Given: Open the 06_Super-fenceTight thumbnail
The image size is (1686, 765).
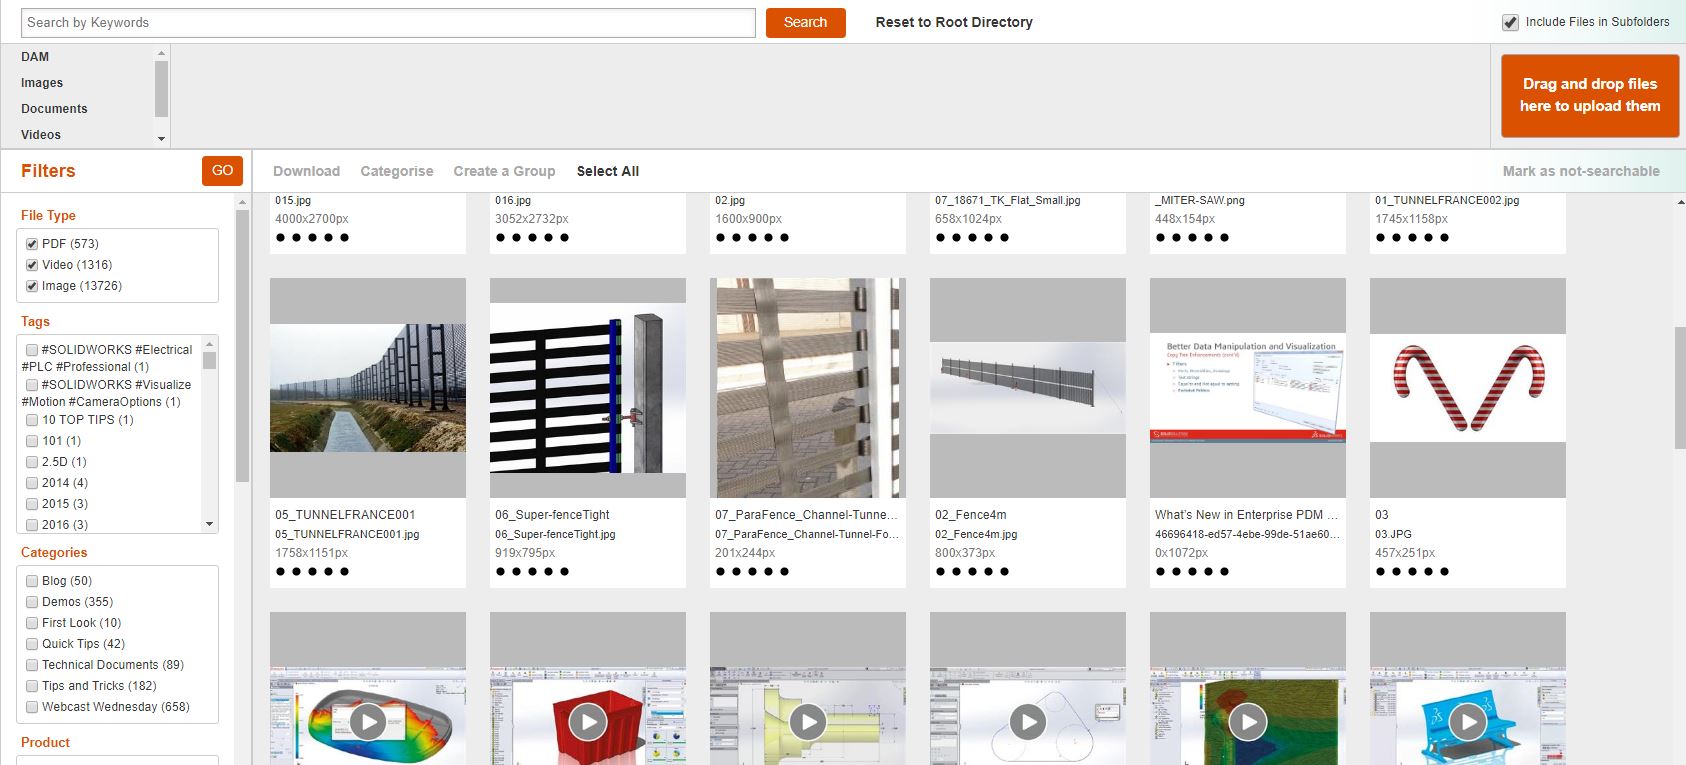Looking at the screenshot, I should [x=588, y=388].
